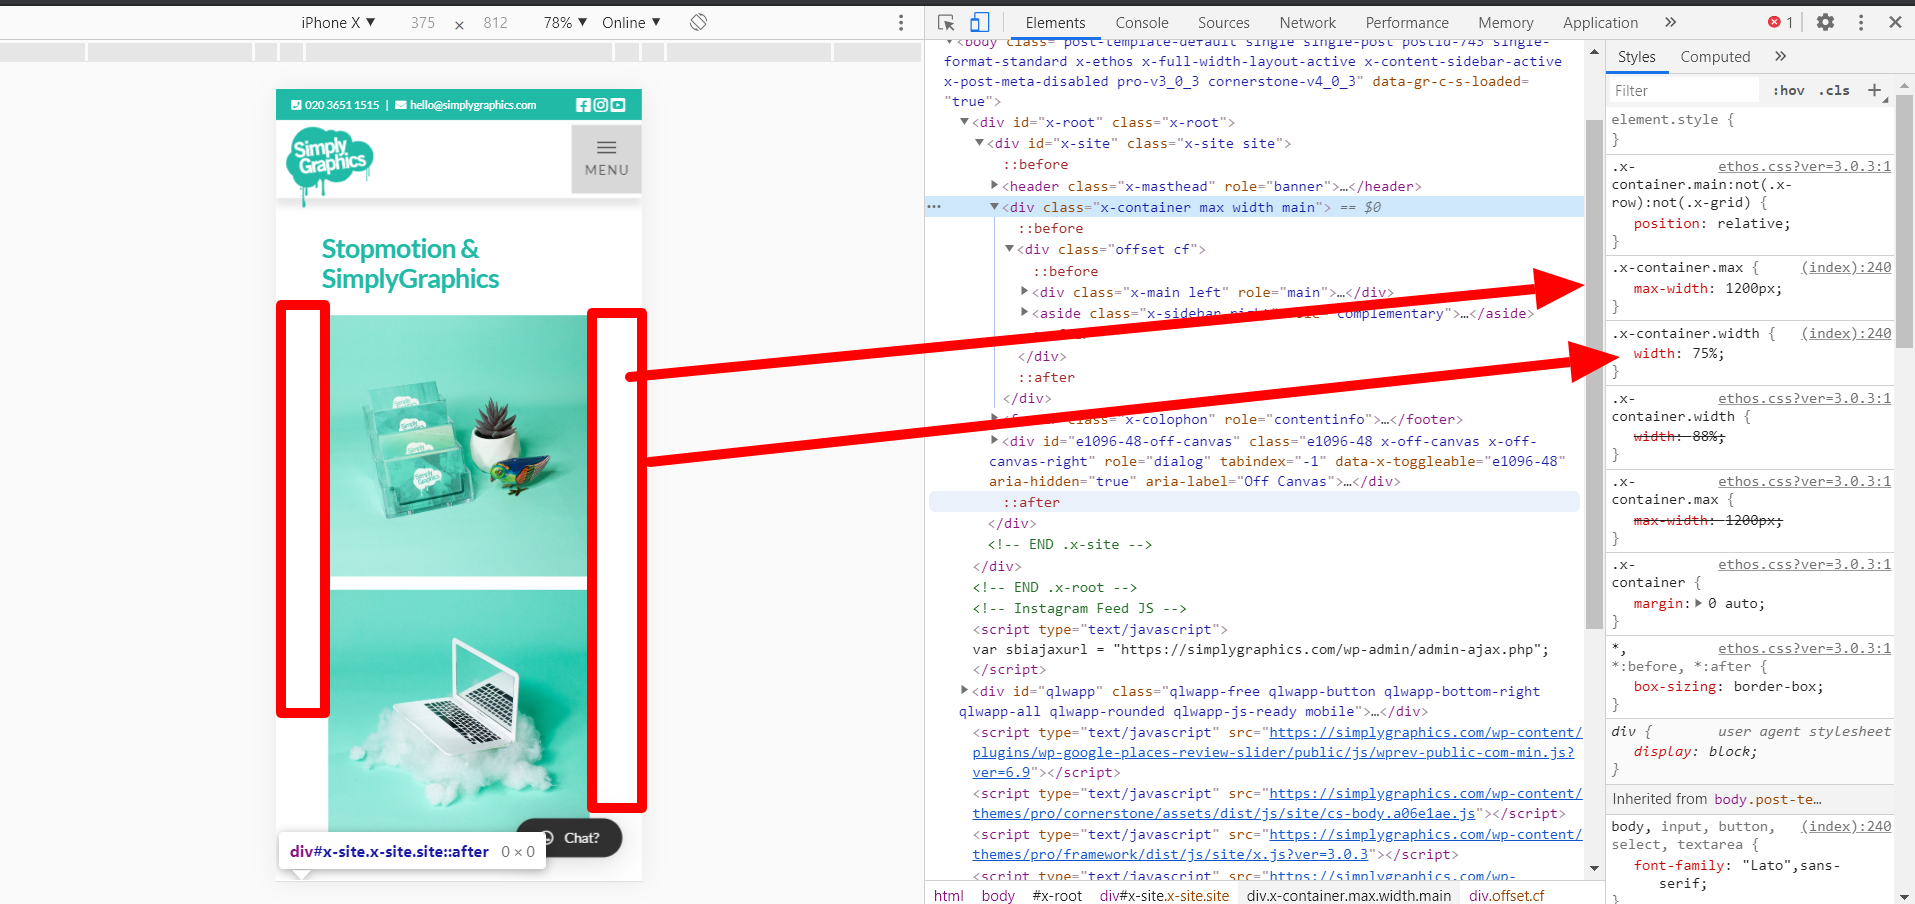Switch to the Application tab
Screen dimensions: 1915x904
(x=1600, y=22)
